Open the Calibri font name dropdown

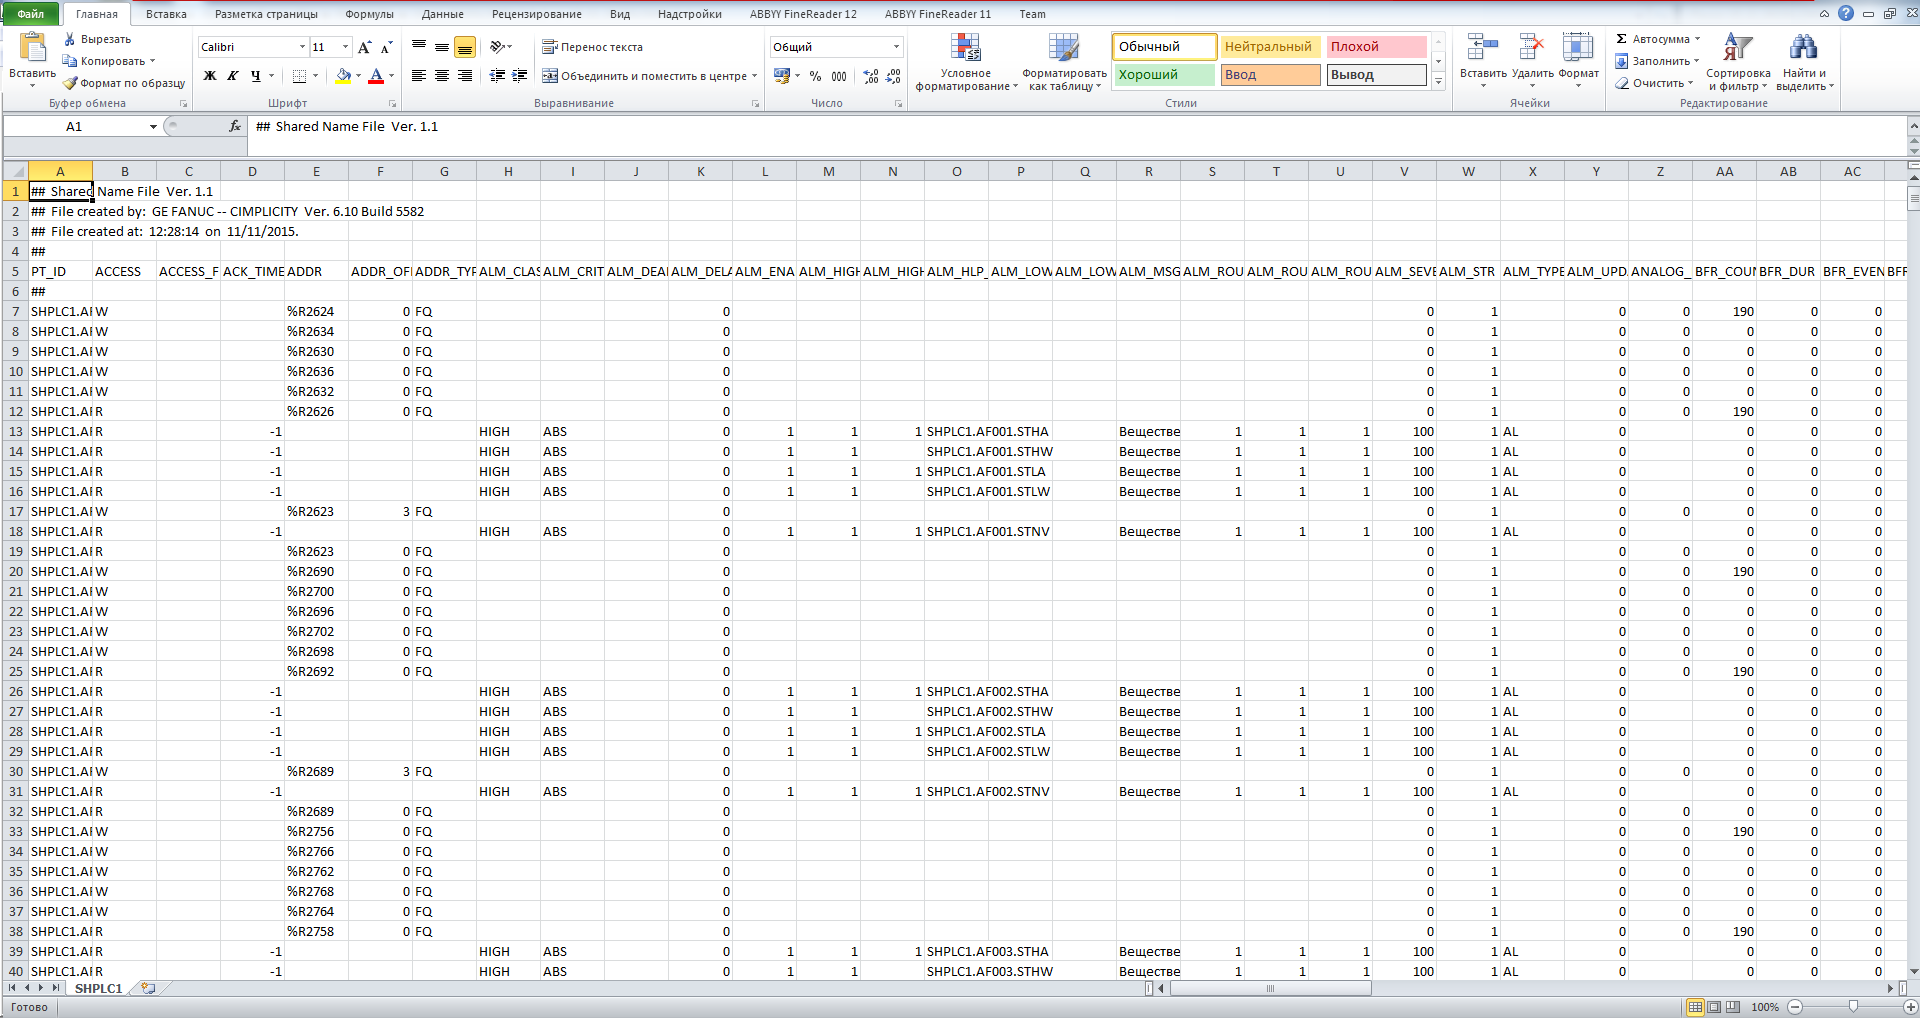[302, 47]
